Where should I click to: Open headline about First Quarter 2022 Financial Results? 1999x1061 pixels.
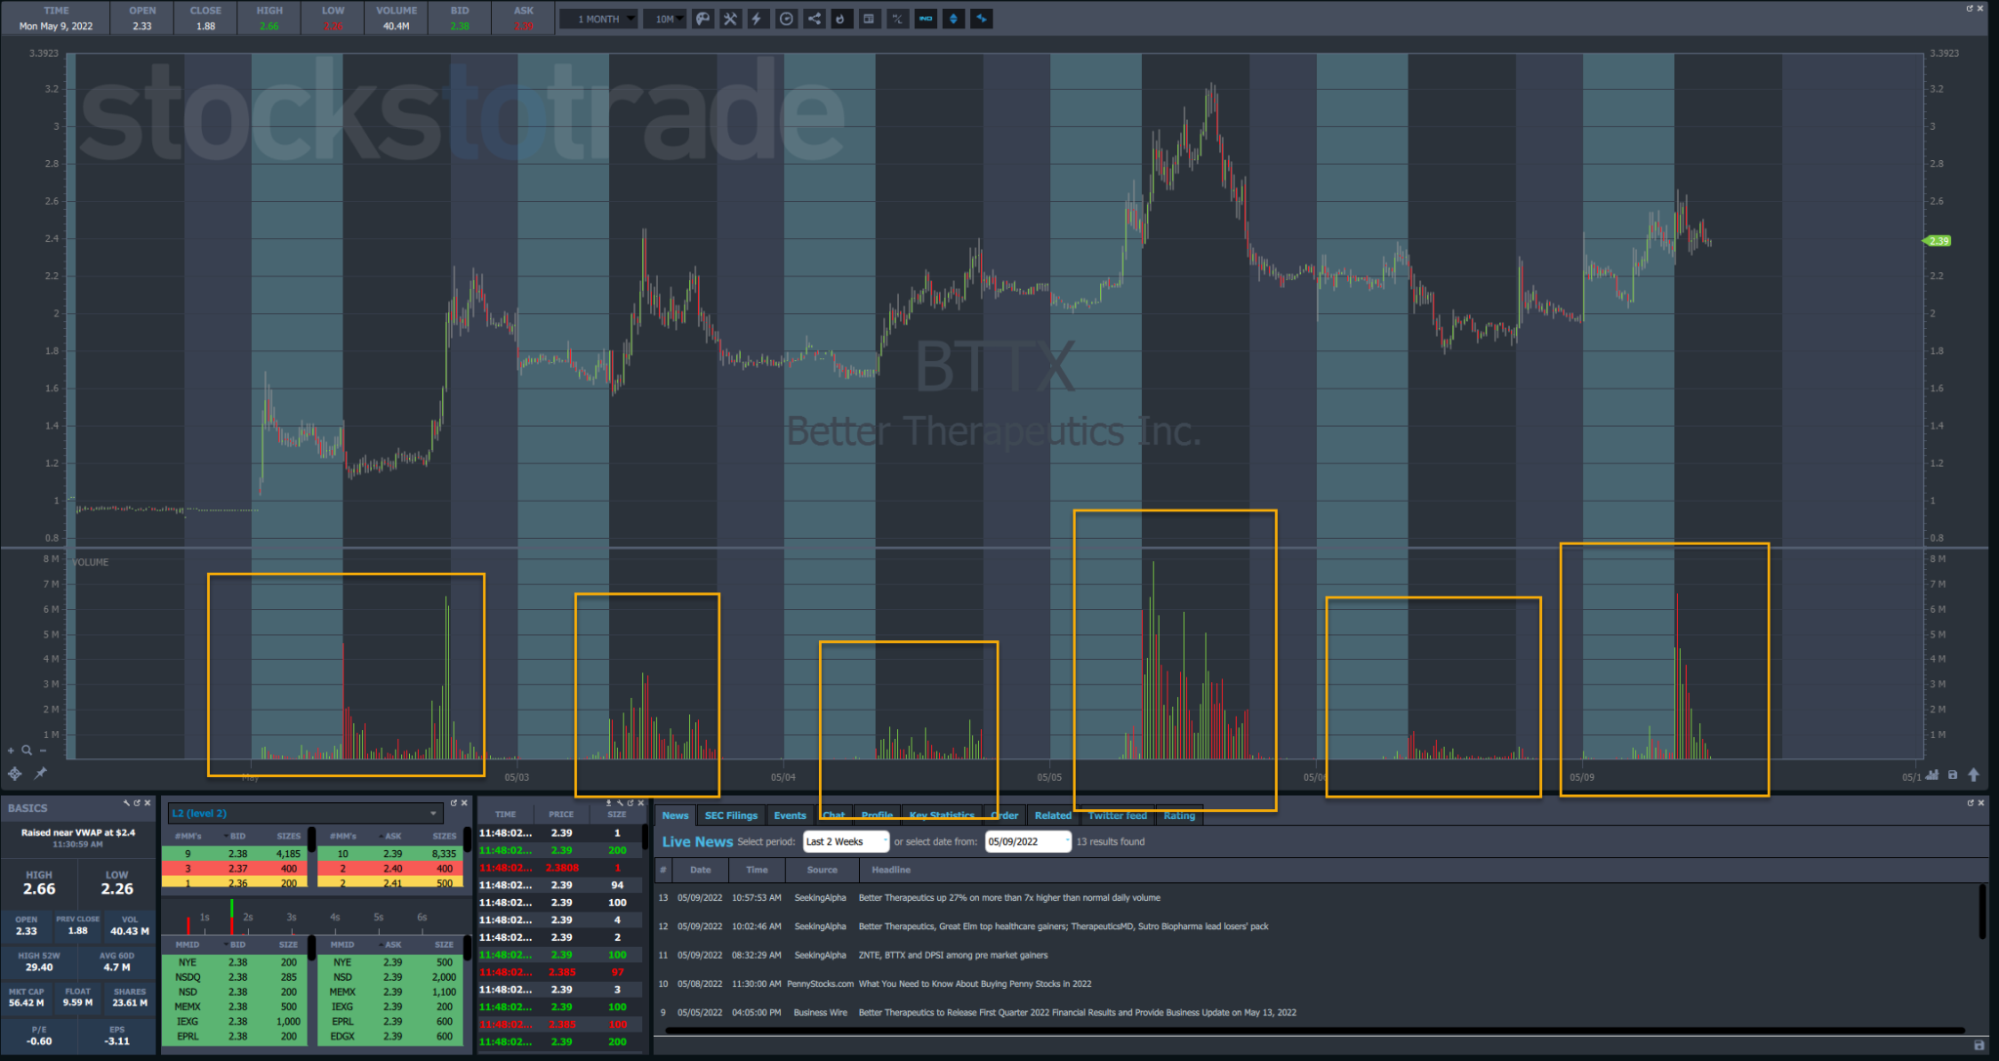pos(1077,1013)
